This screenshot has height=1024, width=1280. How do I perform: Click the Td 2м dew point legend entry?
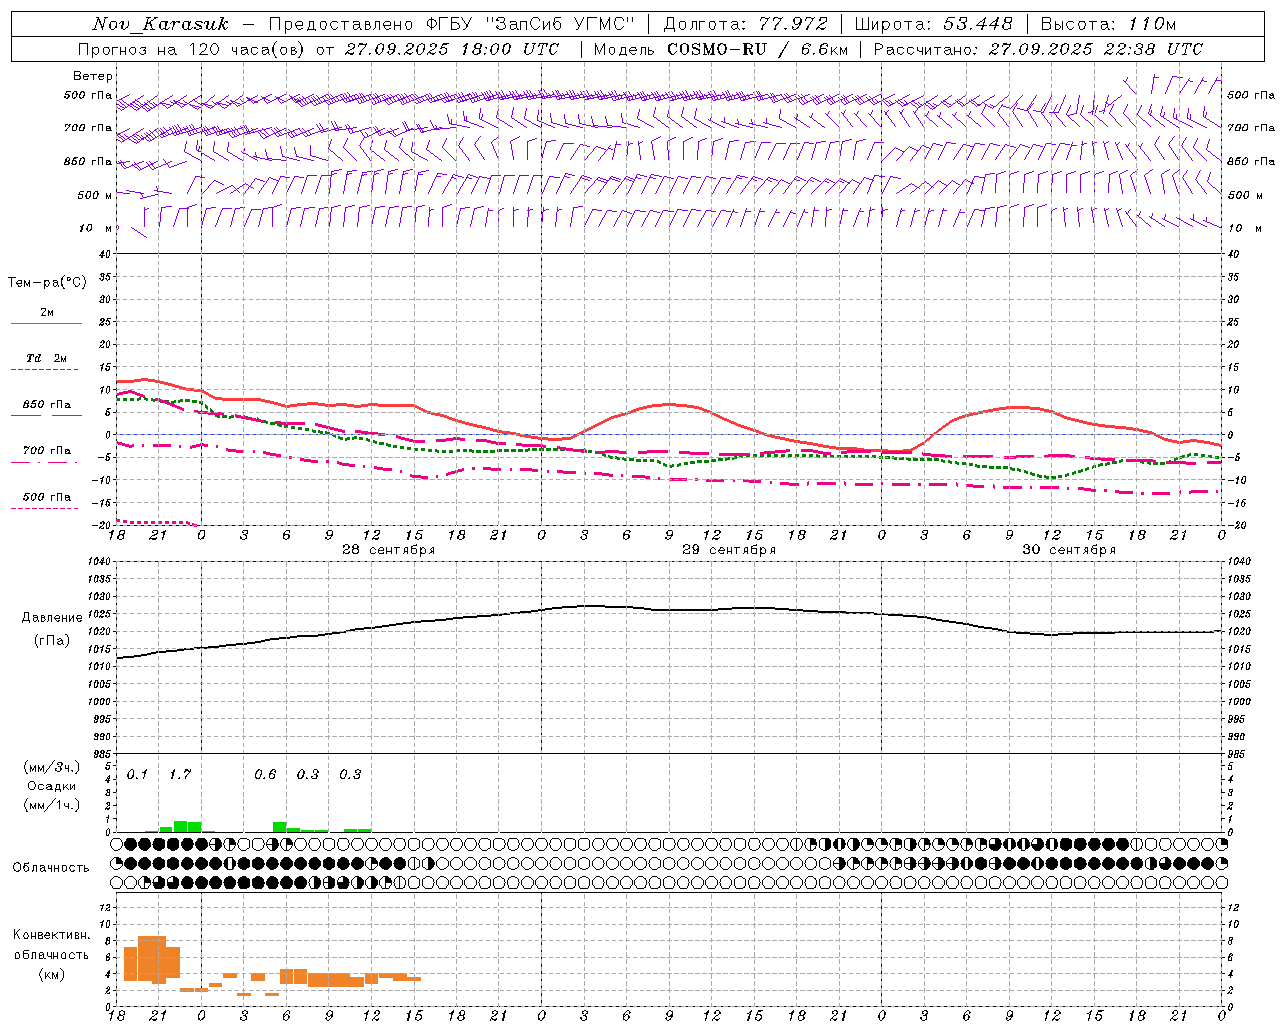tap(47, 358)
